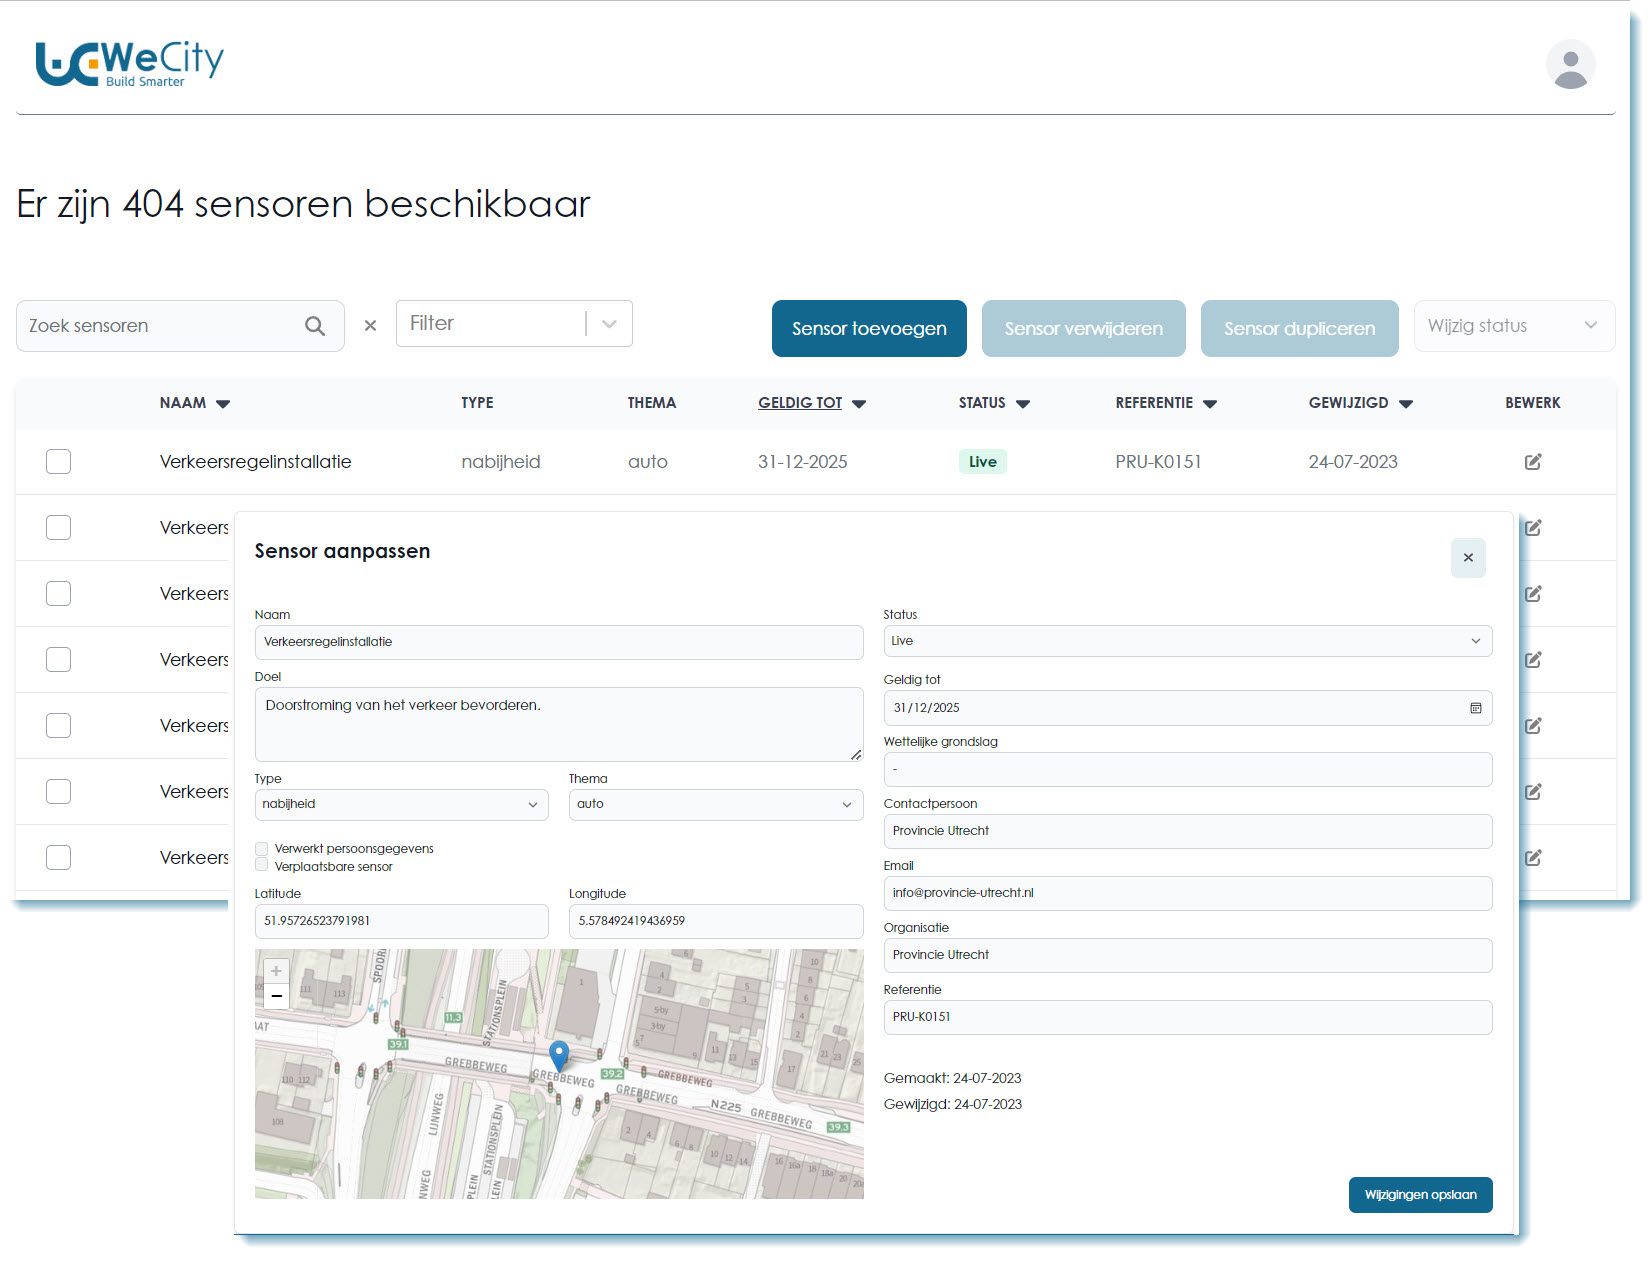Image resolution: width=1652 pixels, height=1268 pixels.
Task: Save with Wijzigingen opslaan button
Action: (x=1420, y=1195)
